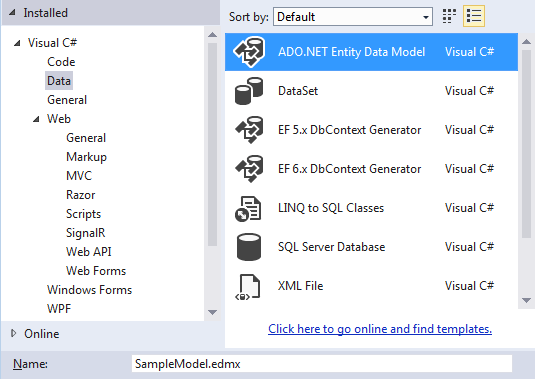Click the category tree scroll up arrow

point(212,35)
